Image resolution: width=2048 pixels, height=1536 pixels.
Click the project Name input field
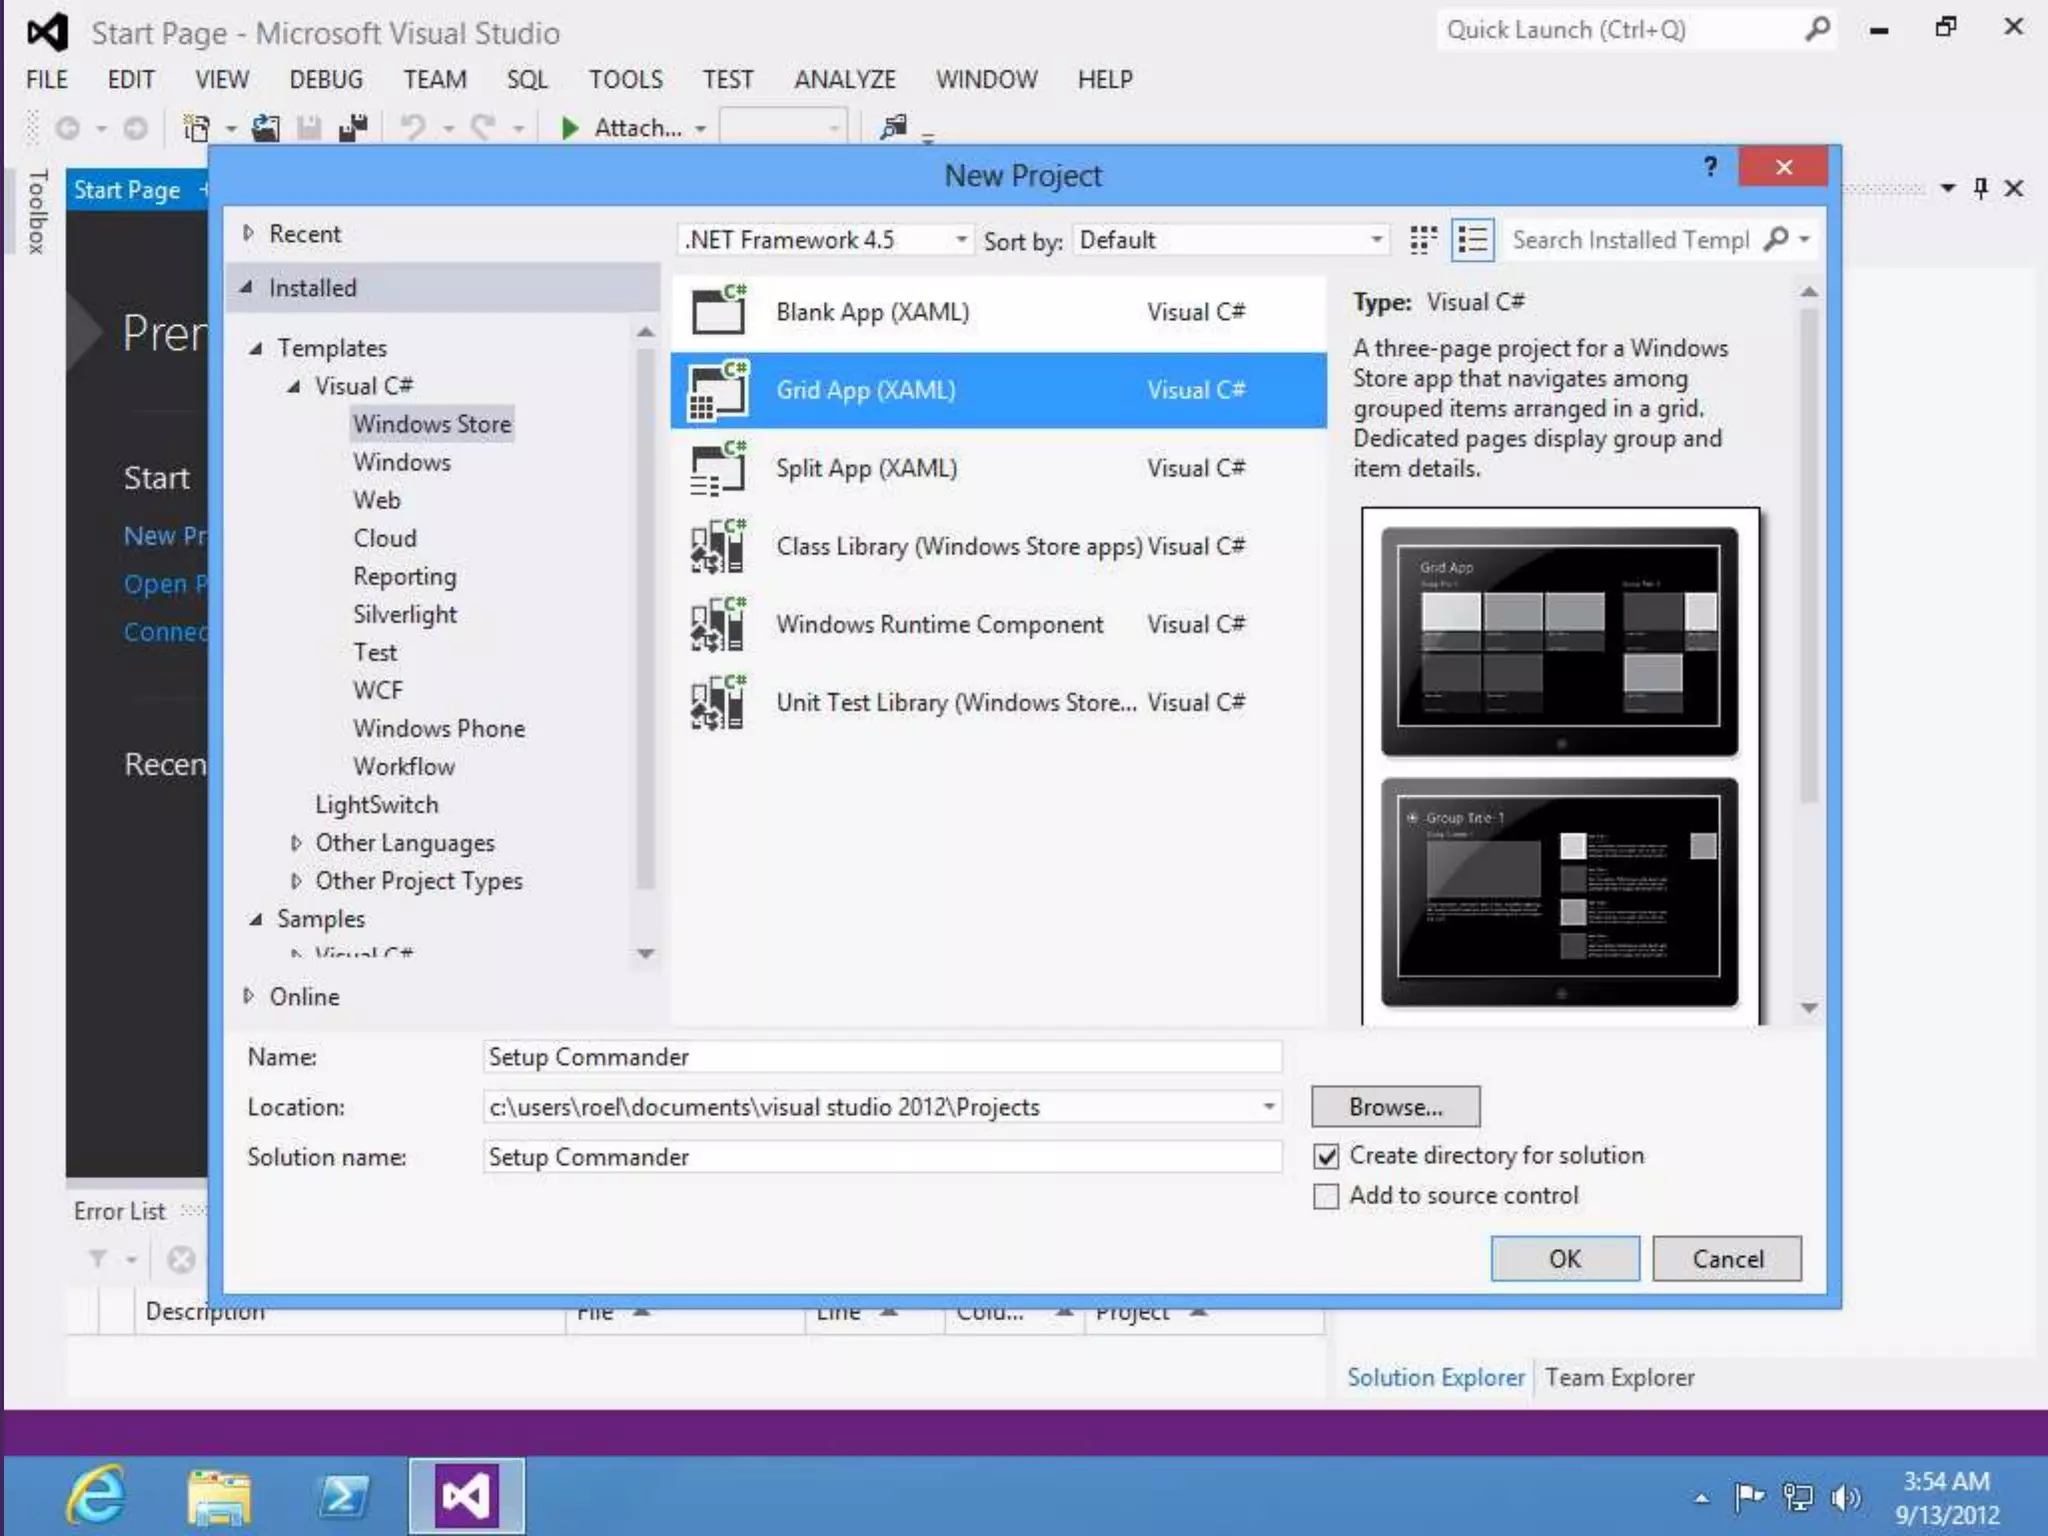click(881, 1057)
